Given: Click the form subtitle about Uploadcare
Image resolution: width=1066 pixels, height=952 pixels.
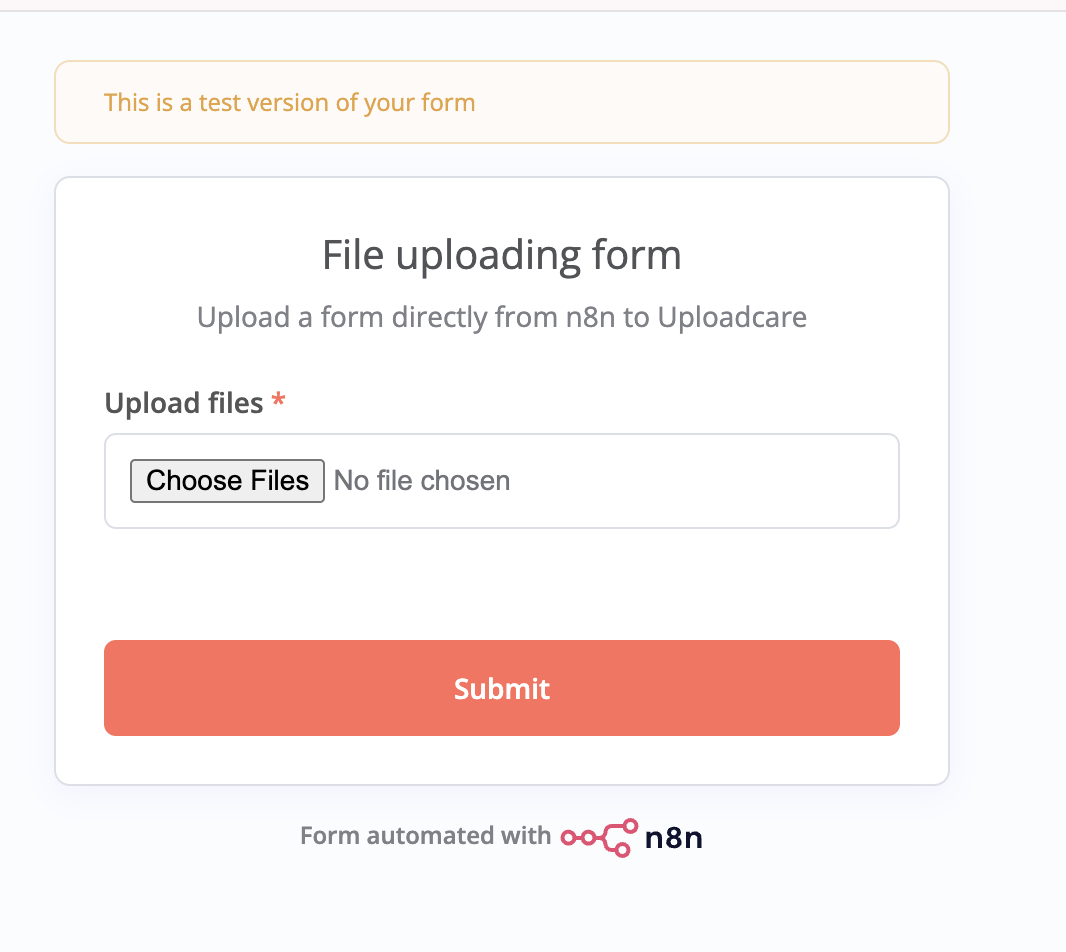Looking at the screenshot, I should click(x=500, y=317).
